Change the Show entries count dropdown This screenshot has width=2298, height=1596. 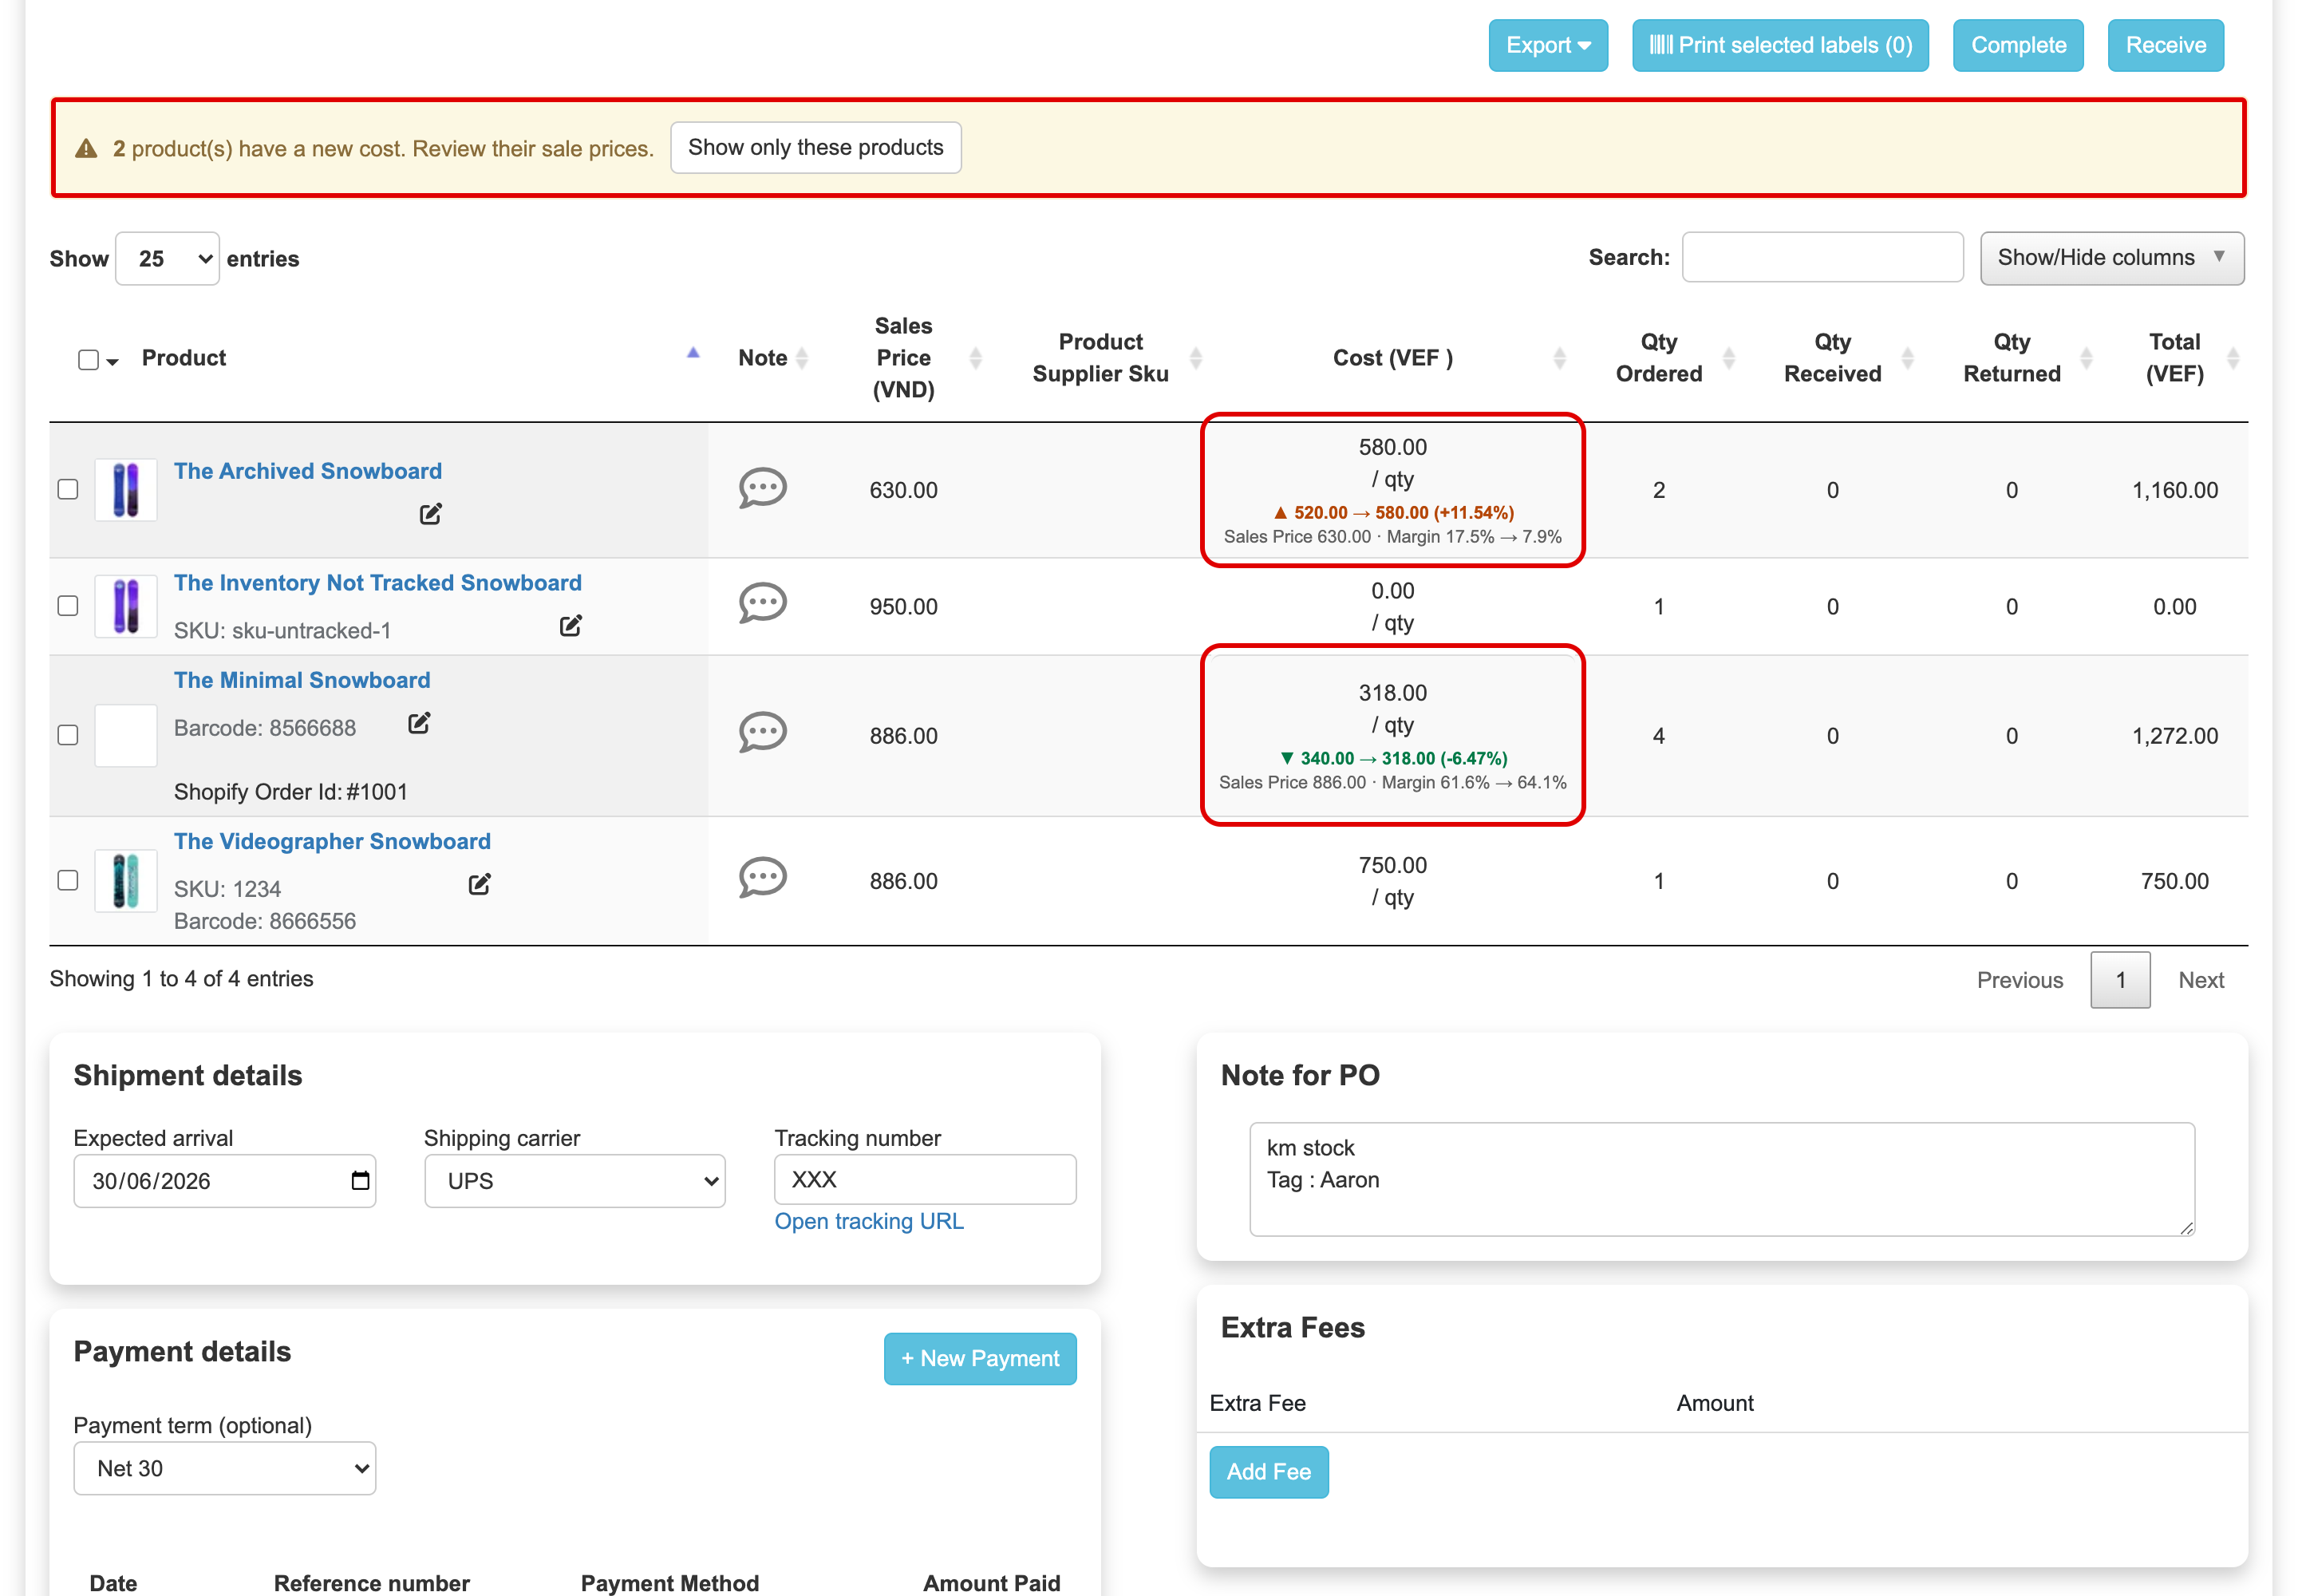point(167,259)
